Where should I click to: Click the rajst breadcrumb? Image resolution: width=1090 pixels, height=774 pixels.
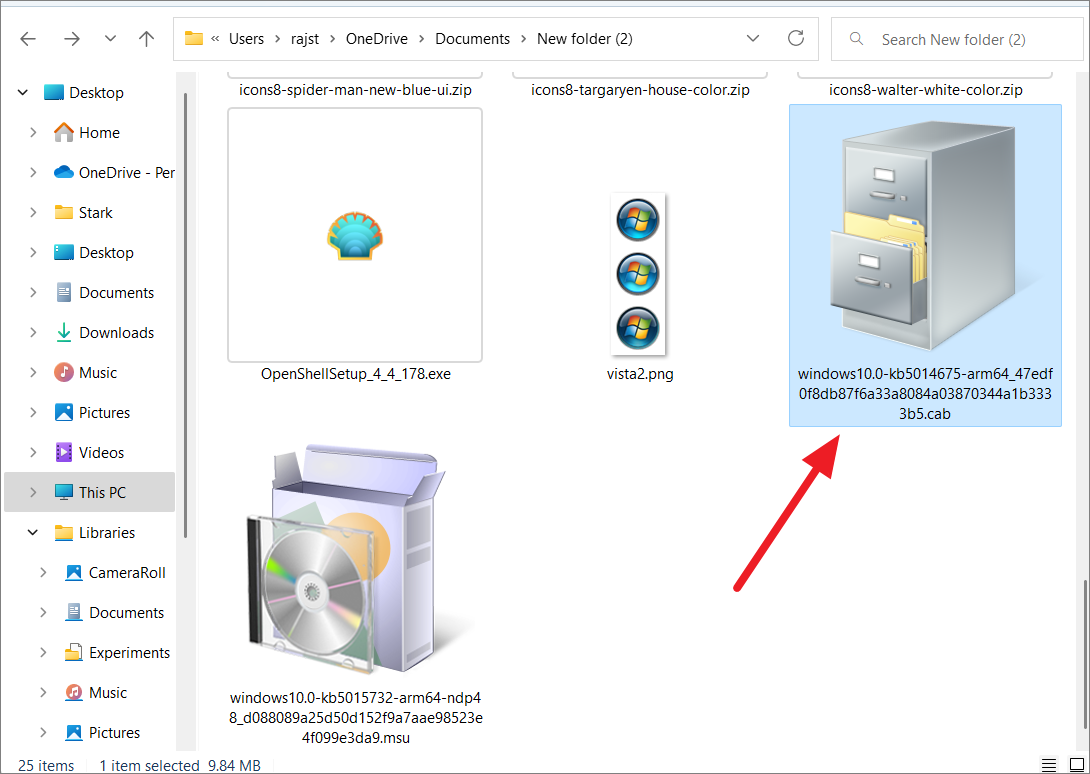click(x=304, y=39)
